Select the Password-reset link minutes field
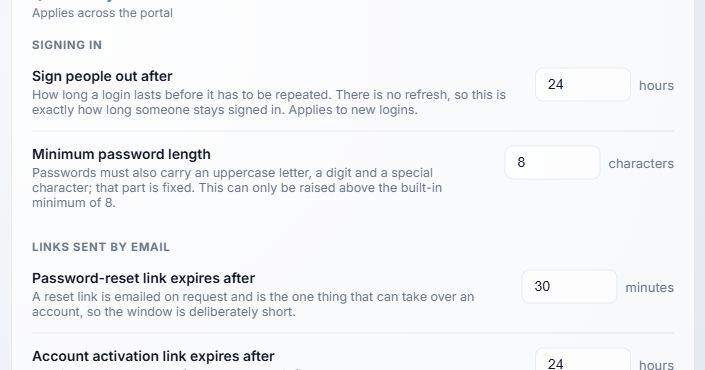The image size is (705, 370). (569, 286)
